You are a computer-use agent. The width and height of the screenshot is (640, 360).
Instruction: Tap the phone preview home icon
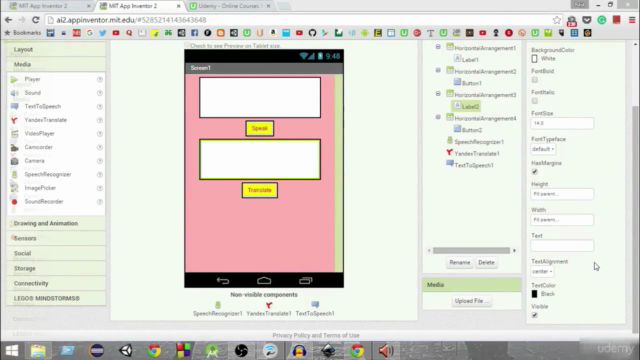[264, 280]
